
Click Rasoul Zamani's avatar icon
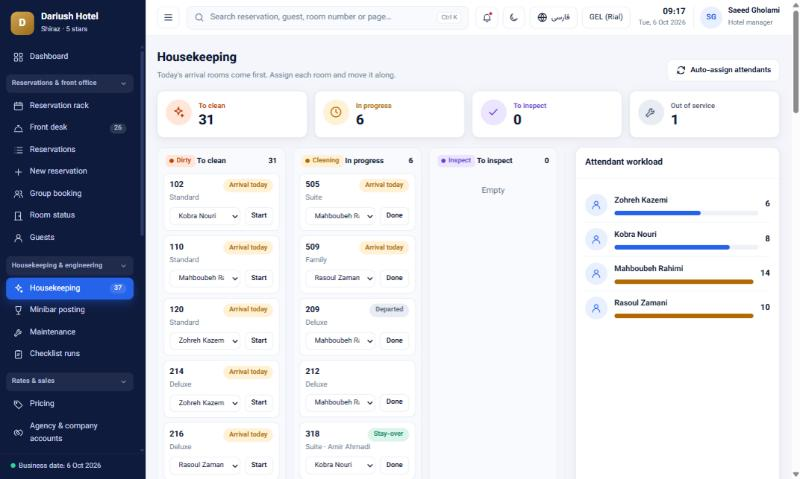[x=595, y=308]
